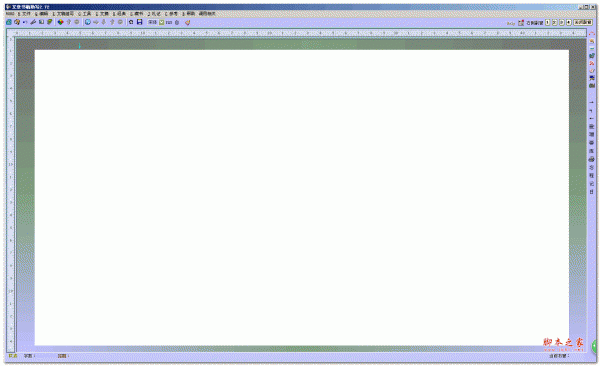This screenshot has width=600, height=366.
Task: Toggle the green checkmark box in toolbar
Action: coord(161,22)
